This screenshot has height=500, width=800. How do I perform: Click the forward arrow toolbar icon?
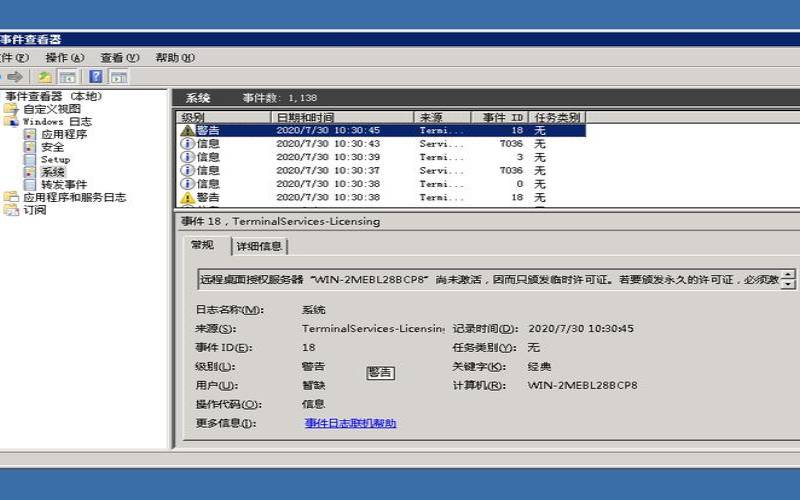pyautogui.click(x=15, y=76)
